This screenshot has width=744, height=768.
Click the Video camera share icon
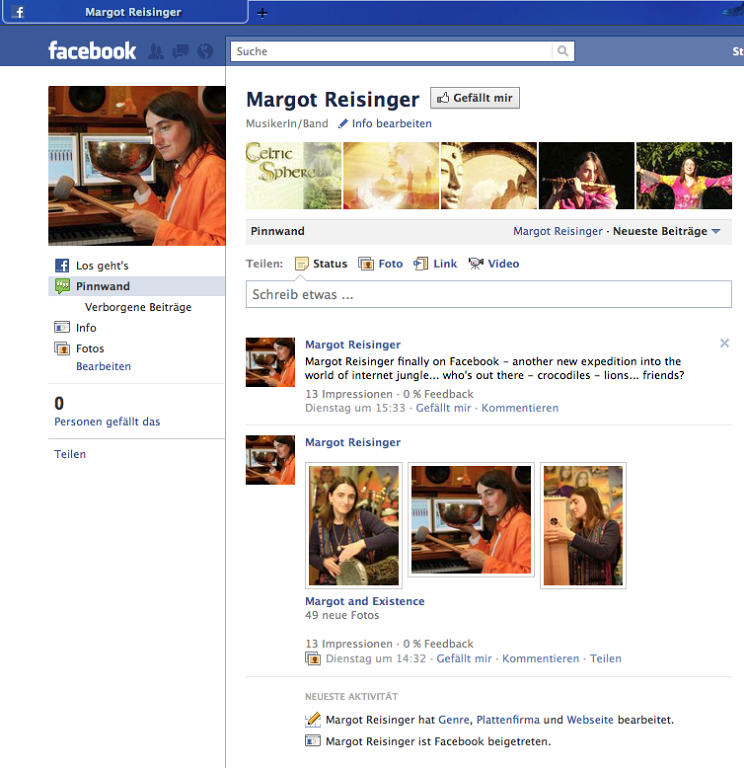[476, 264]
